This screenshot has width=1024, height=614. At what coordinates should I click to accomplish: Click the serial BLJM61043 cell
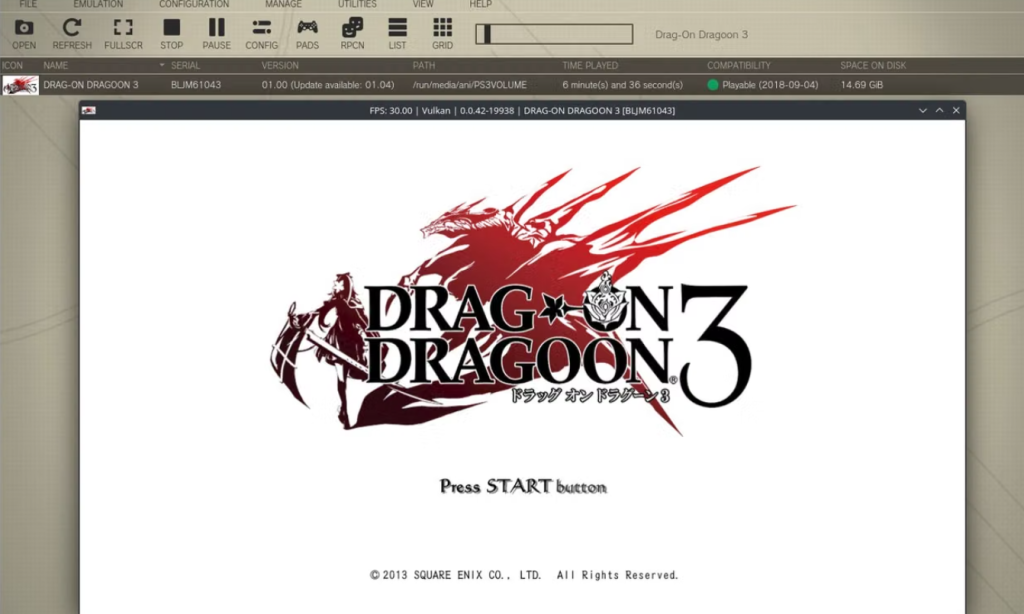coord(196,85)
